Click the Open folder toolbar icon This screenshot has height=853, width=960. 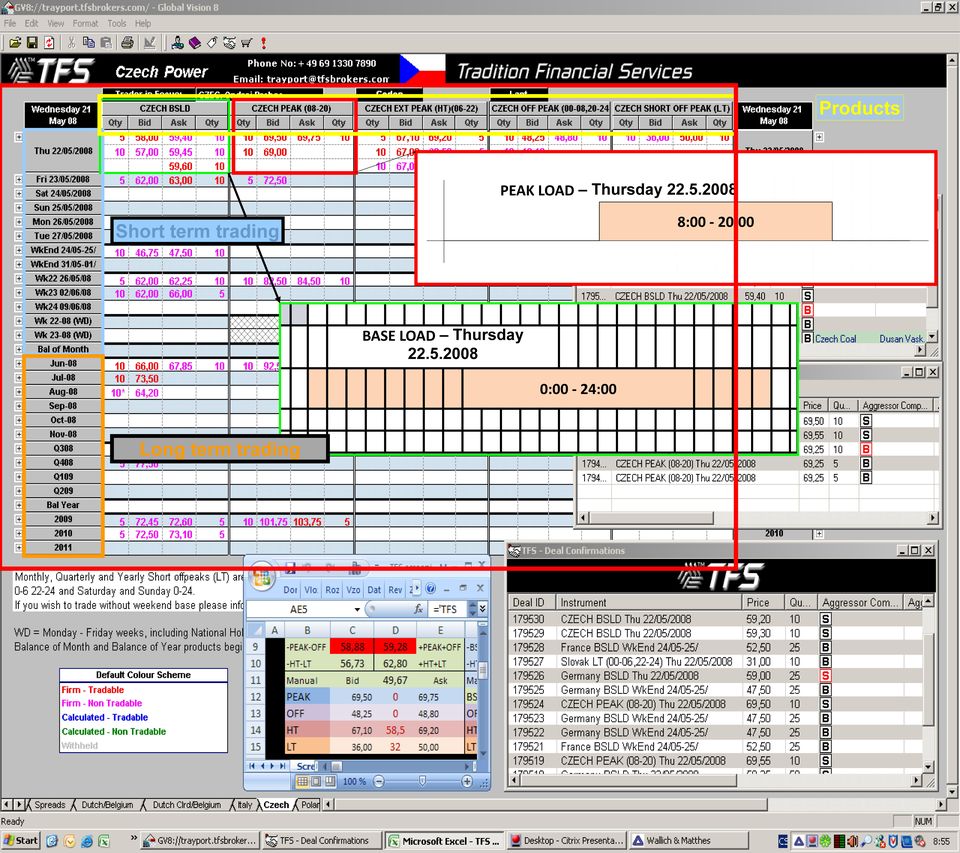pos(15,43)
